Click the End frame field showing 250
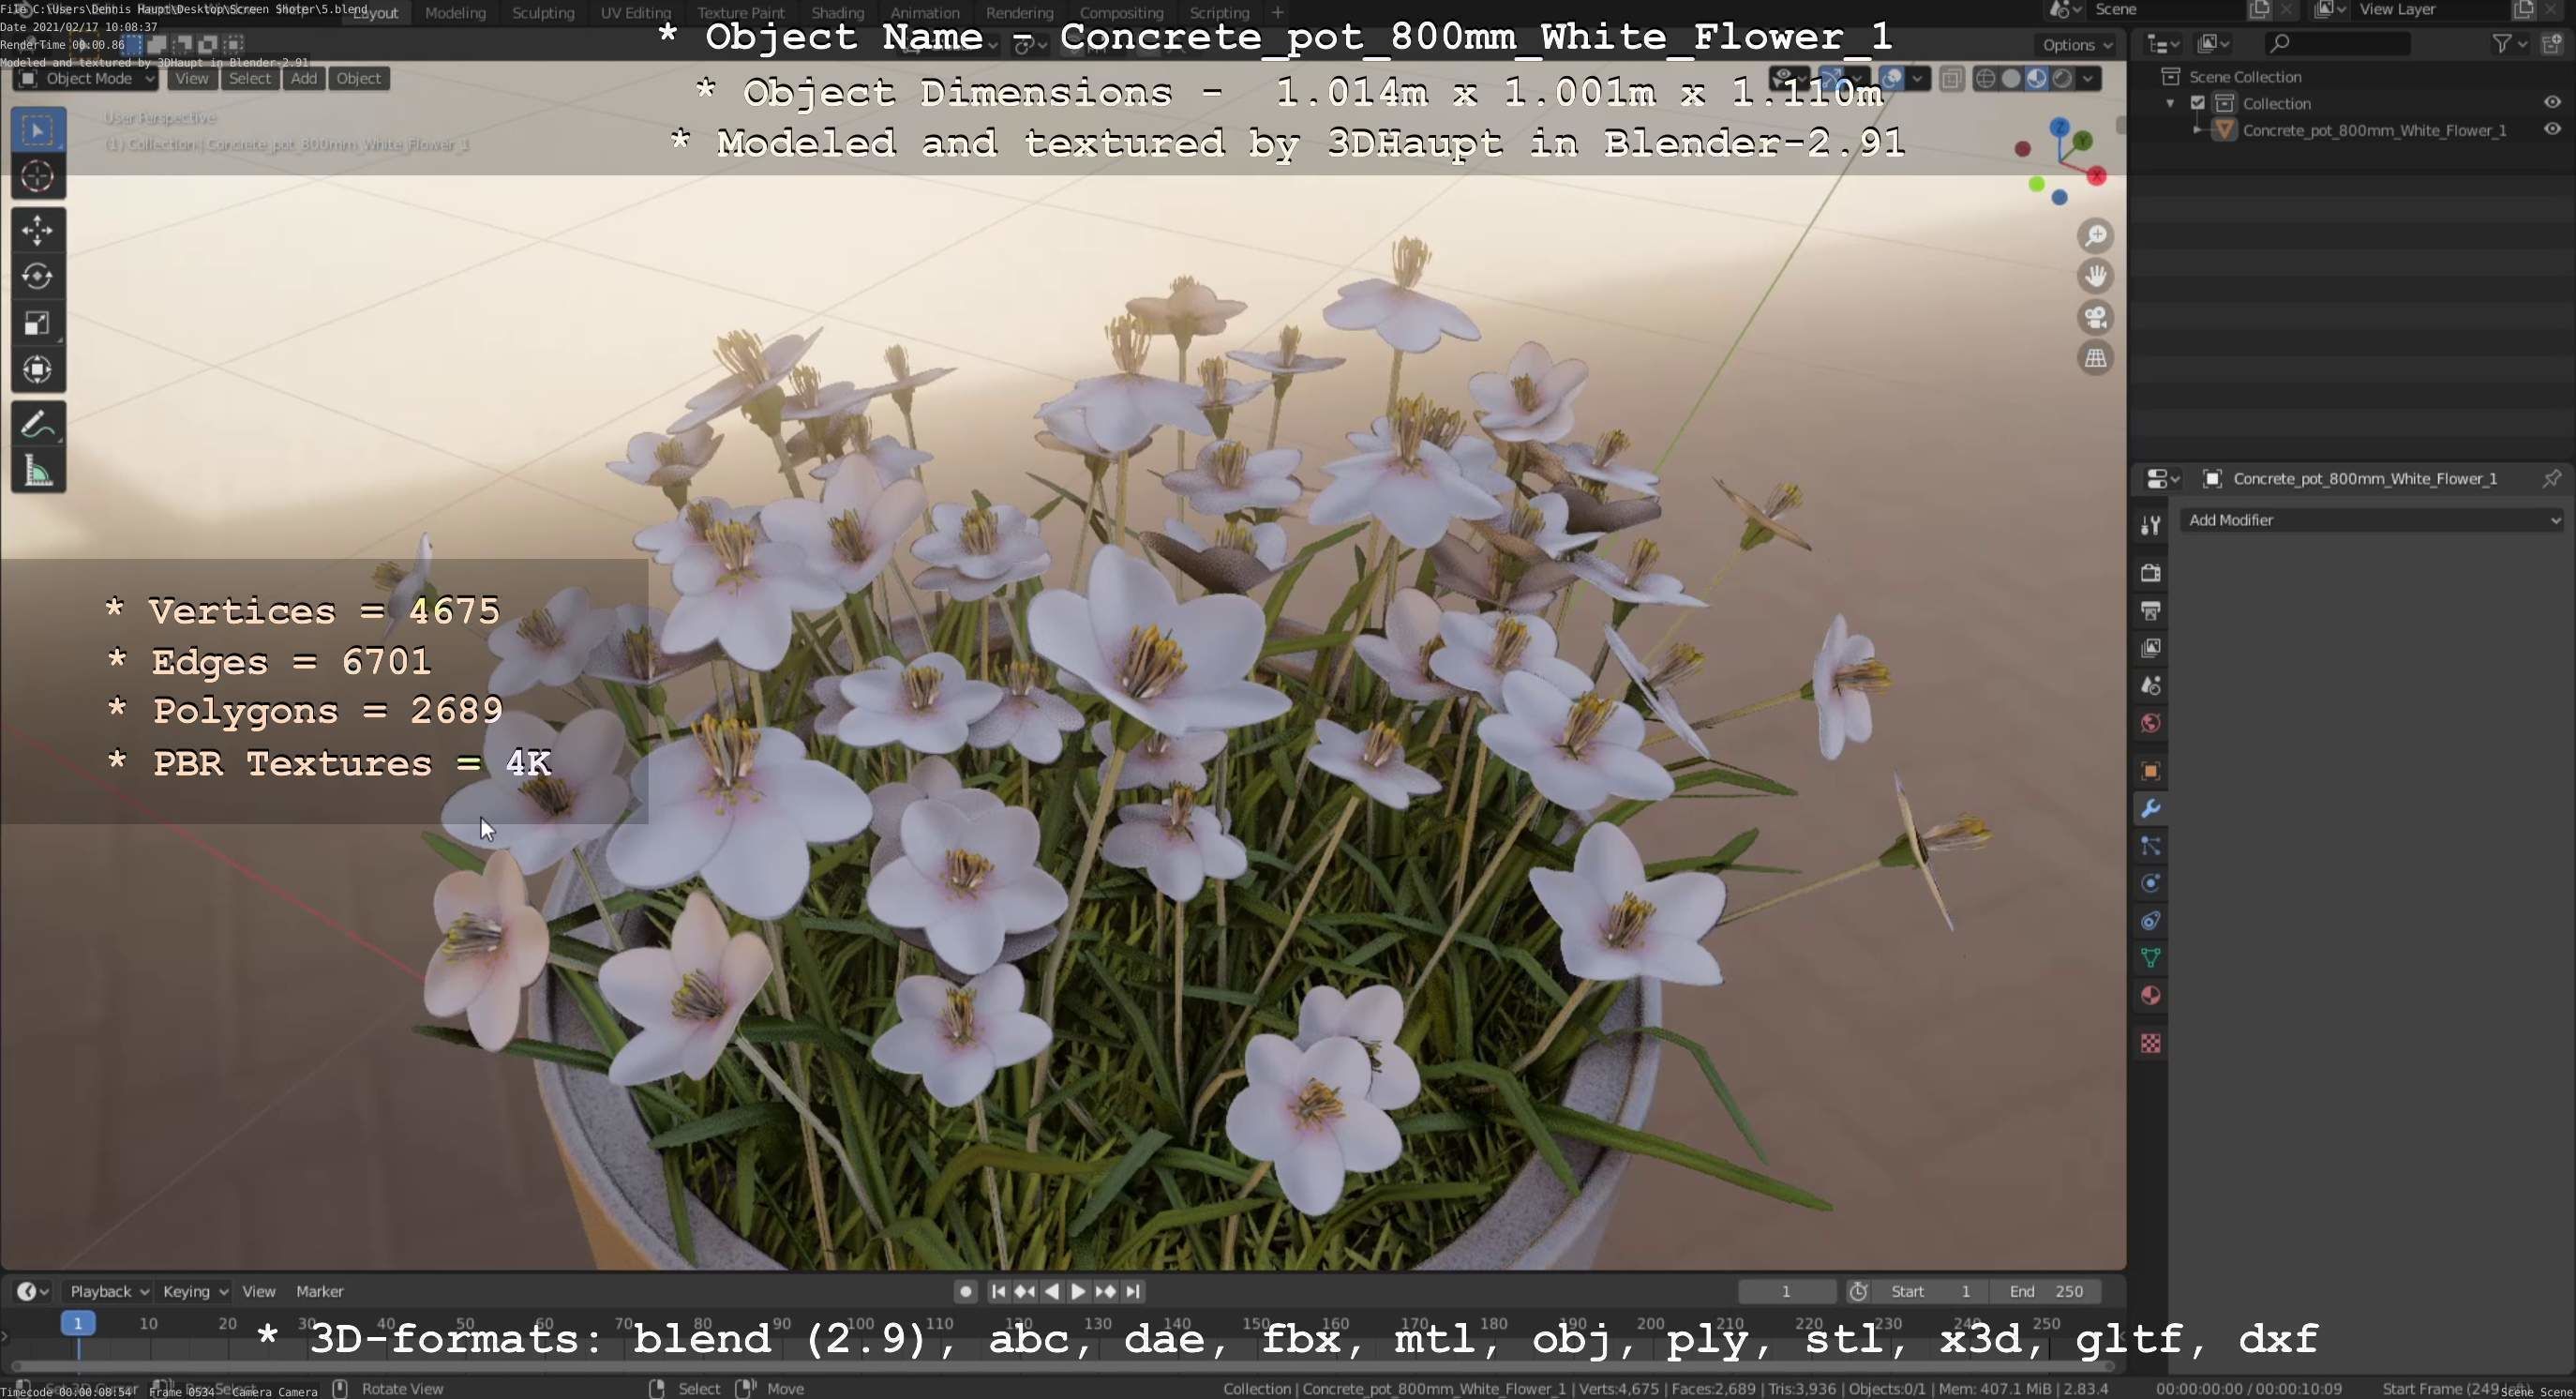This screenshot has width=2576, height=1399. tap(2045, 1291)
